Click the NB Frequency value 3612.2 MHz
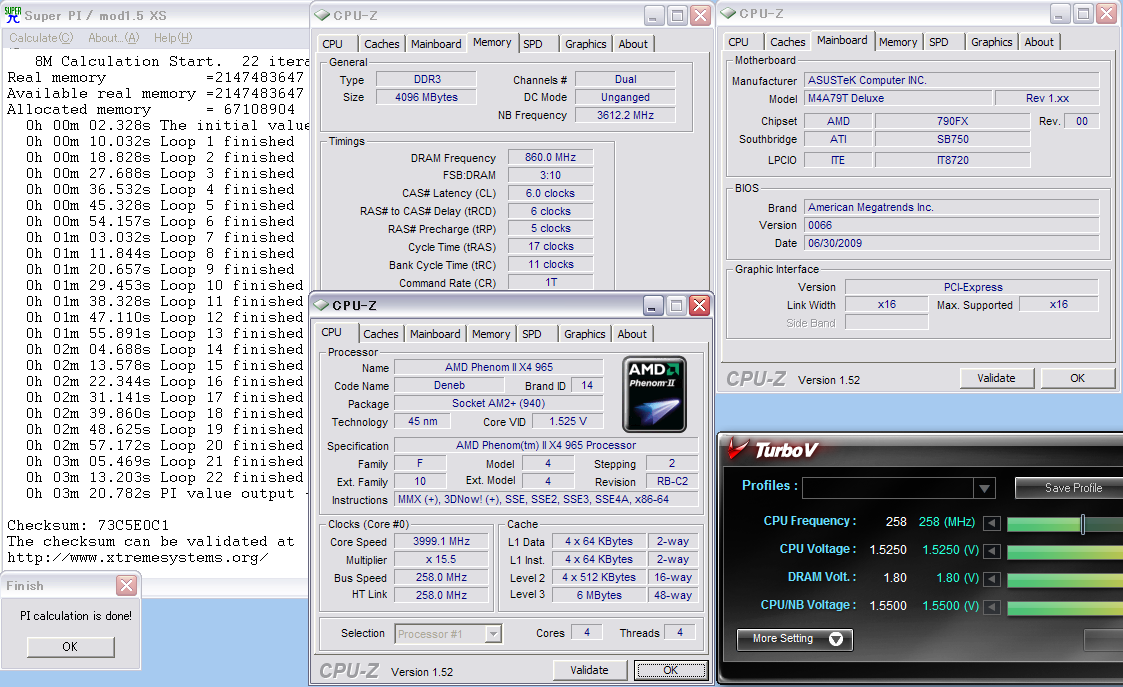The height and width of the screenshot is (687, 1123). 625,115
